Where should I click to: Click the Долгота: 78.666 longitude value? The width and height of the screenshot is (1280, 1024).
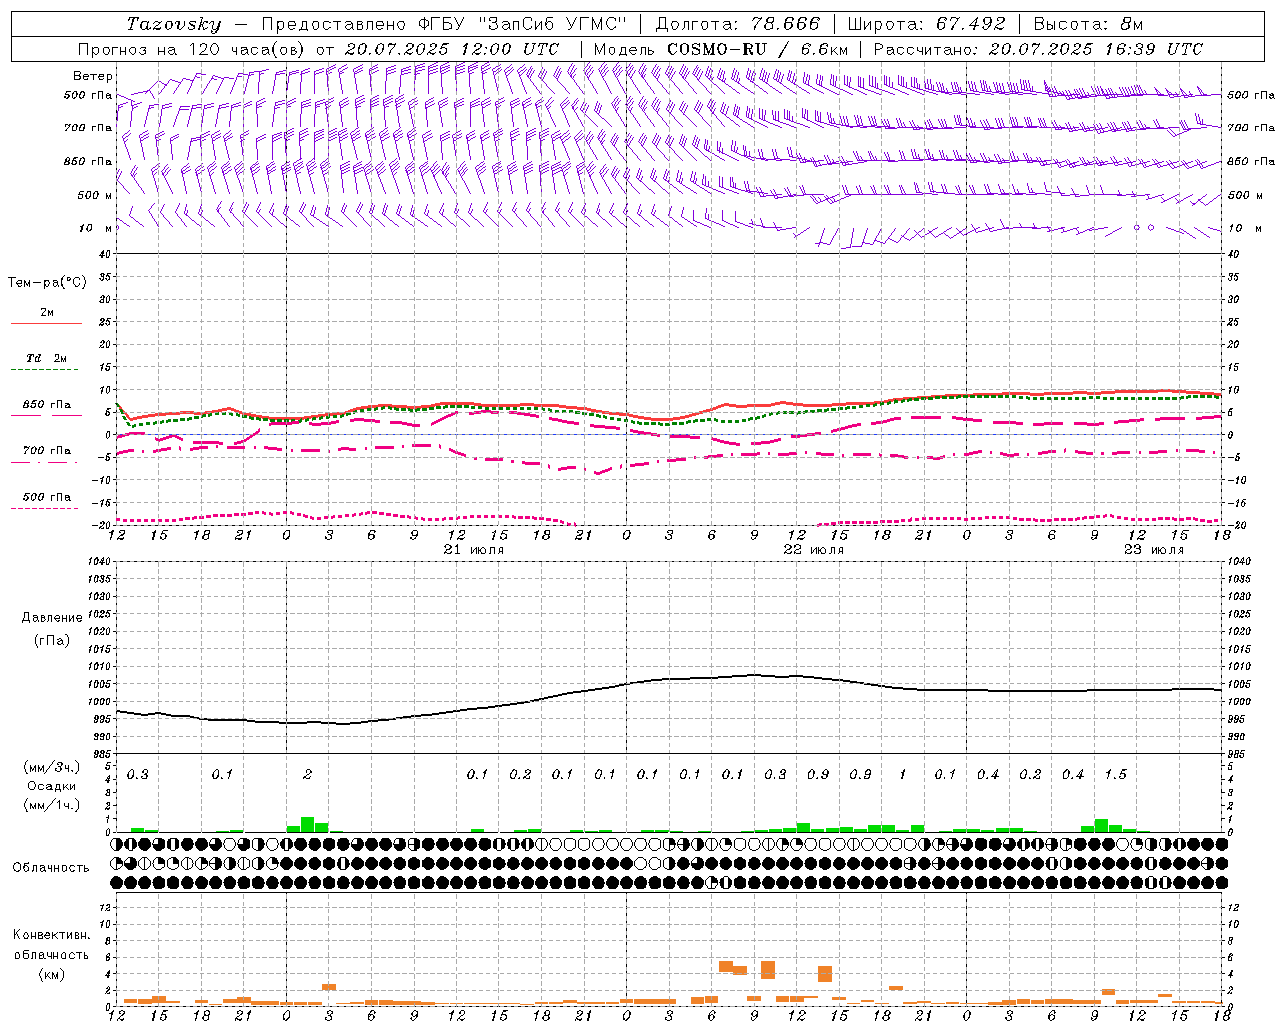point(737,24)
